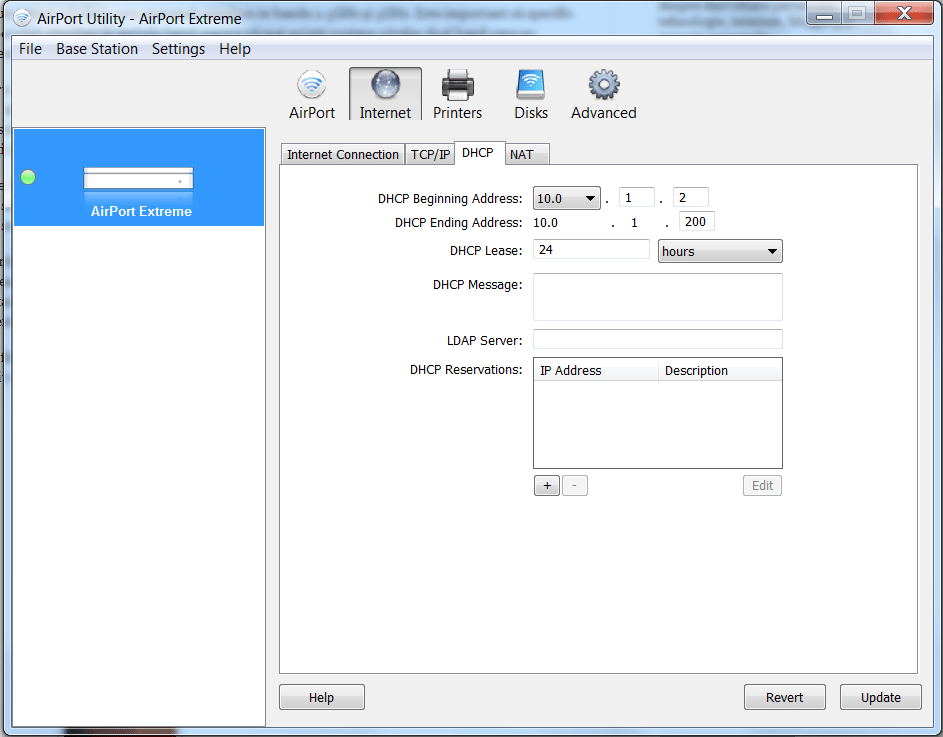Click the Help button at bottom
The image size is (943, 737).
pos(321,698)
